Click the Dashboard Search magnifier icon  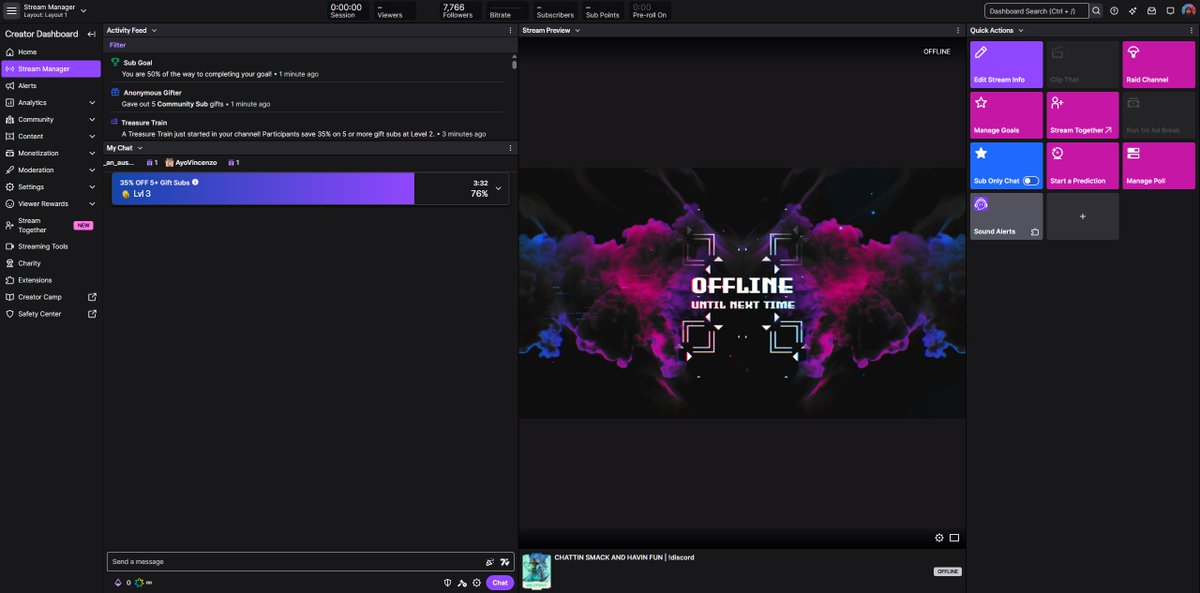pyautogui.click(x=1096, y=11)
